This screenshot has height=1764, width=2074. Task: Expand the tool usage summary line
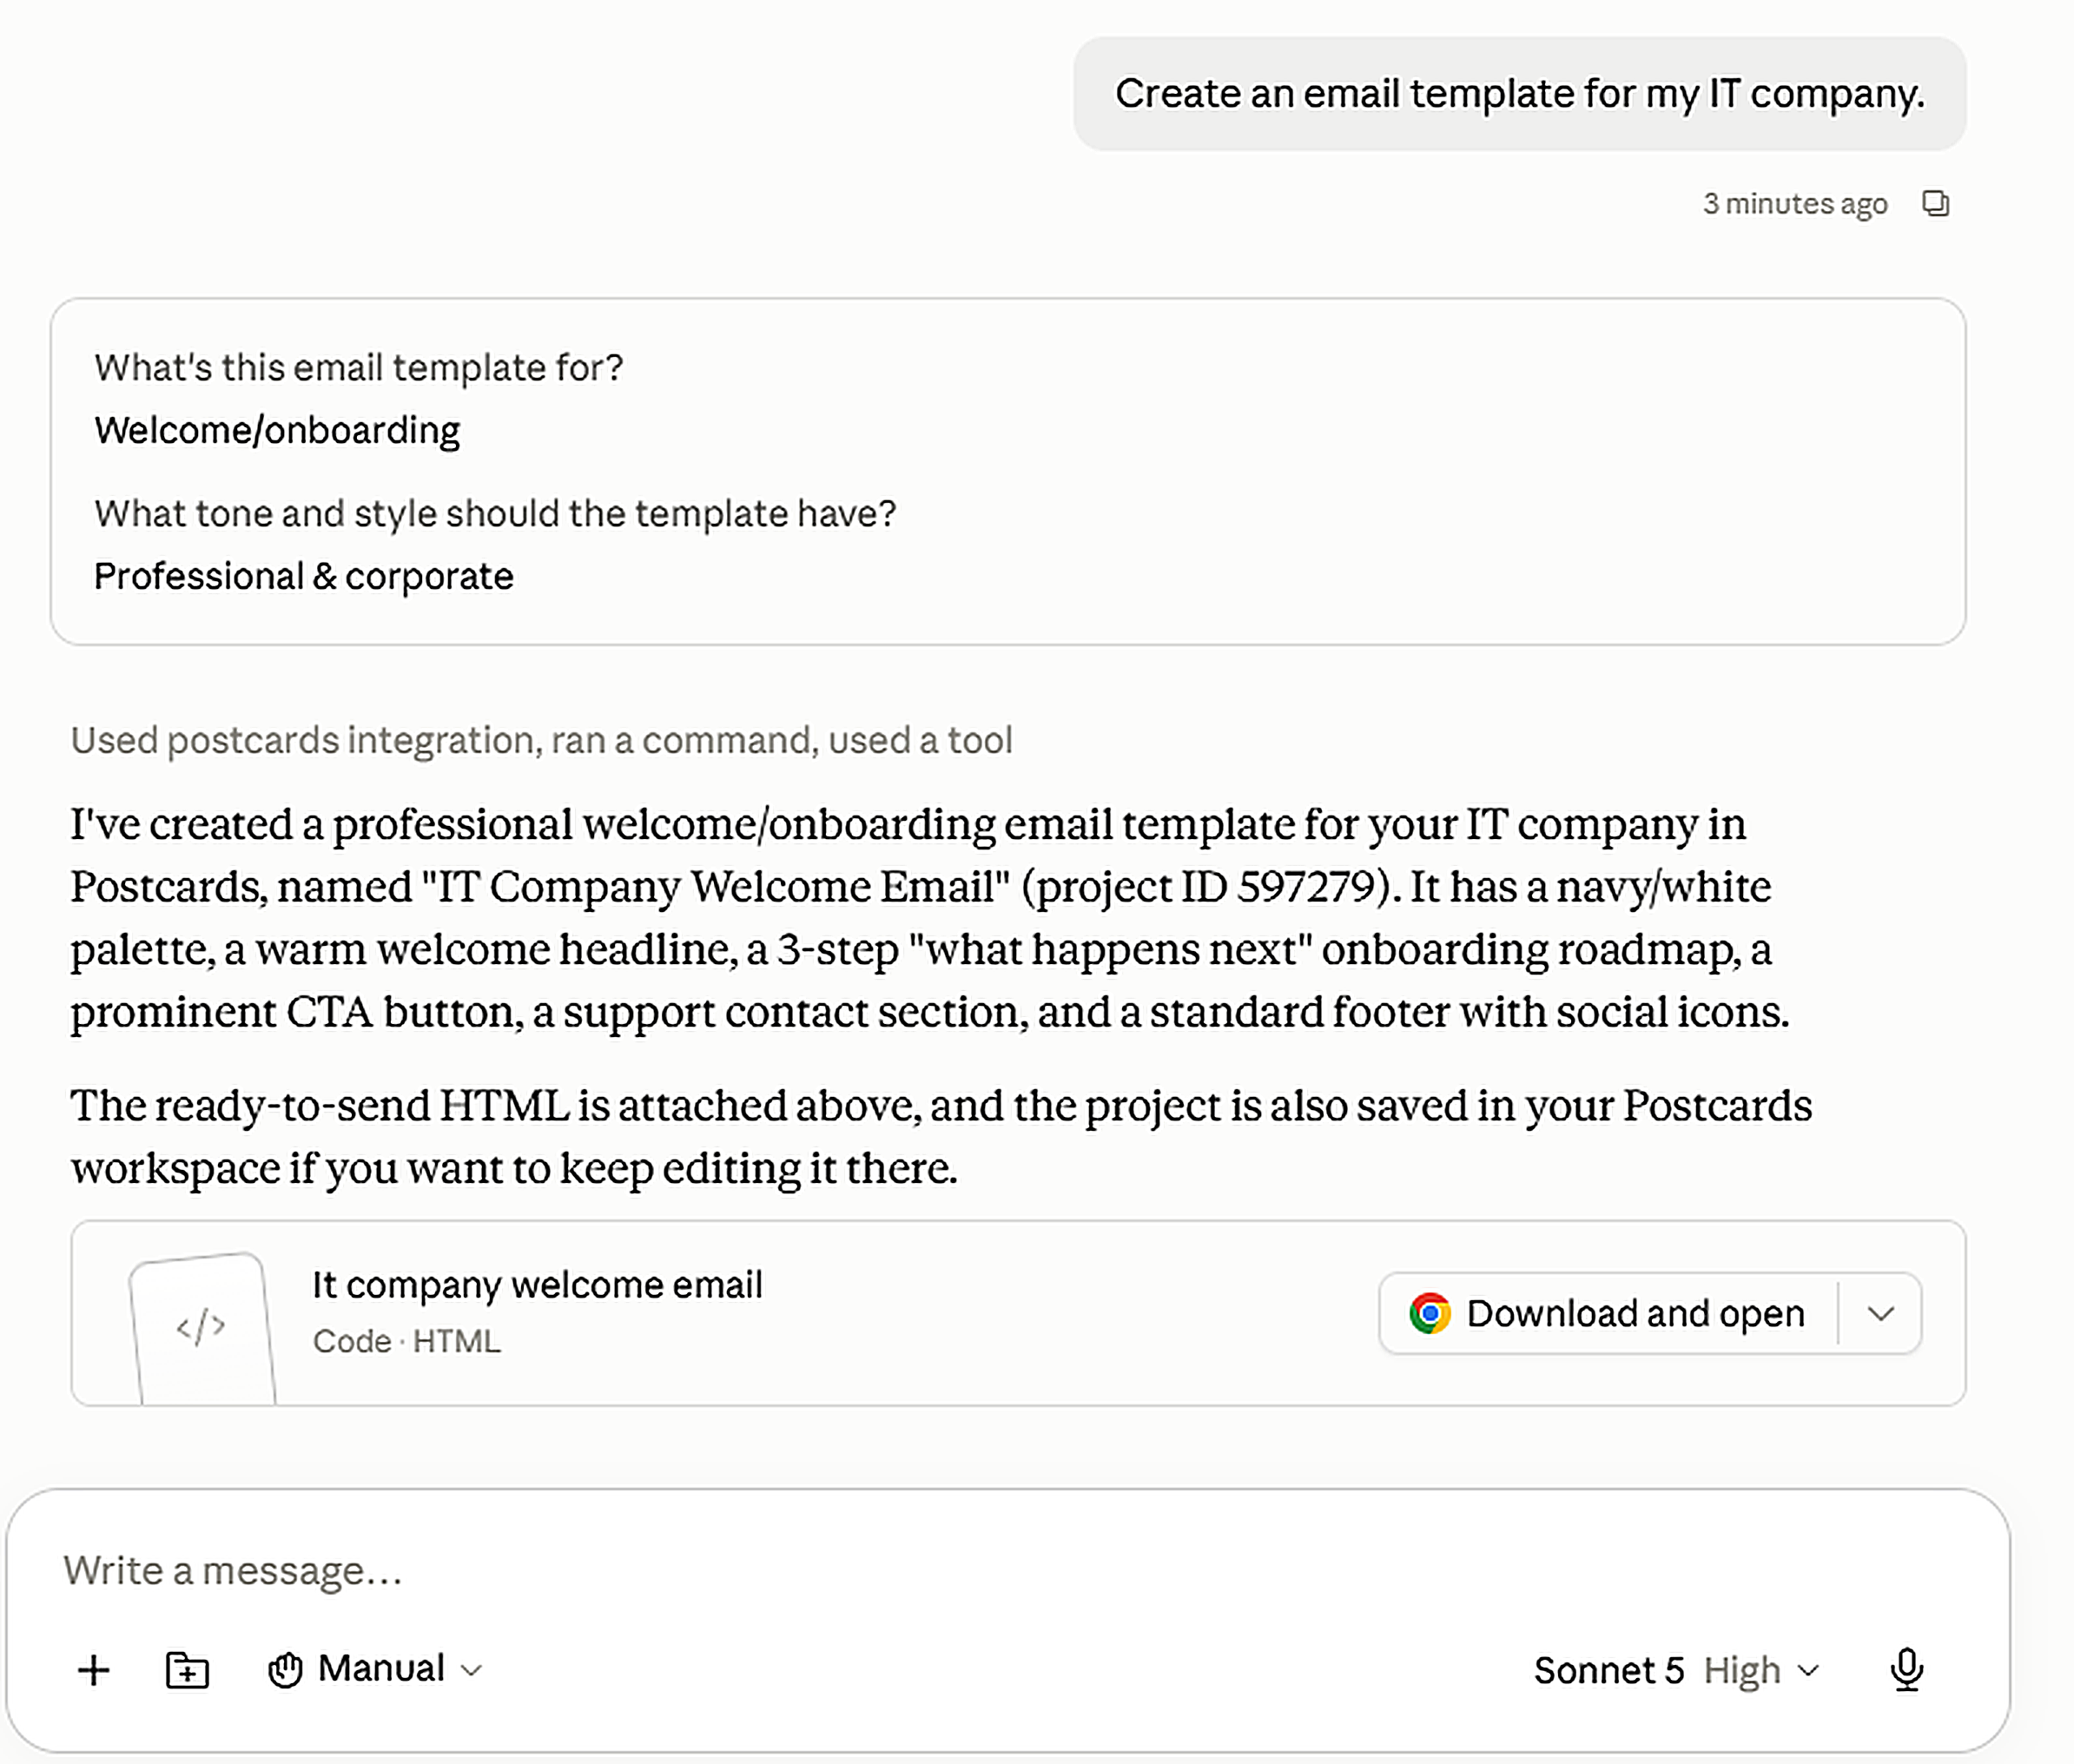pyautogui.click(x=541, y=740)
